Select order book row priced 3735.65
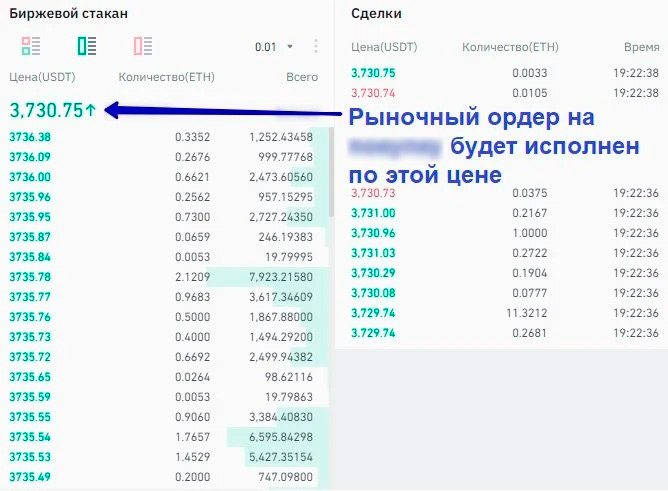This screenshot has height=491, width=668. click(x=164, y=377)
